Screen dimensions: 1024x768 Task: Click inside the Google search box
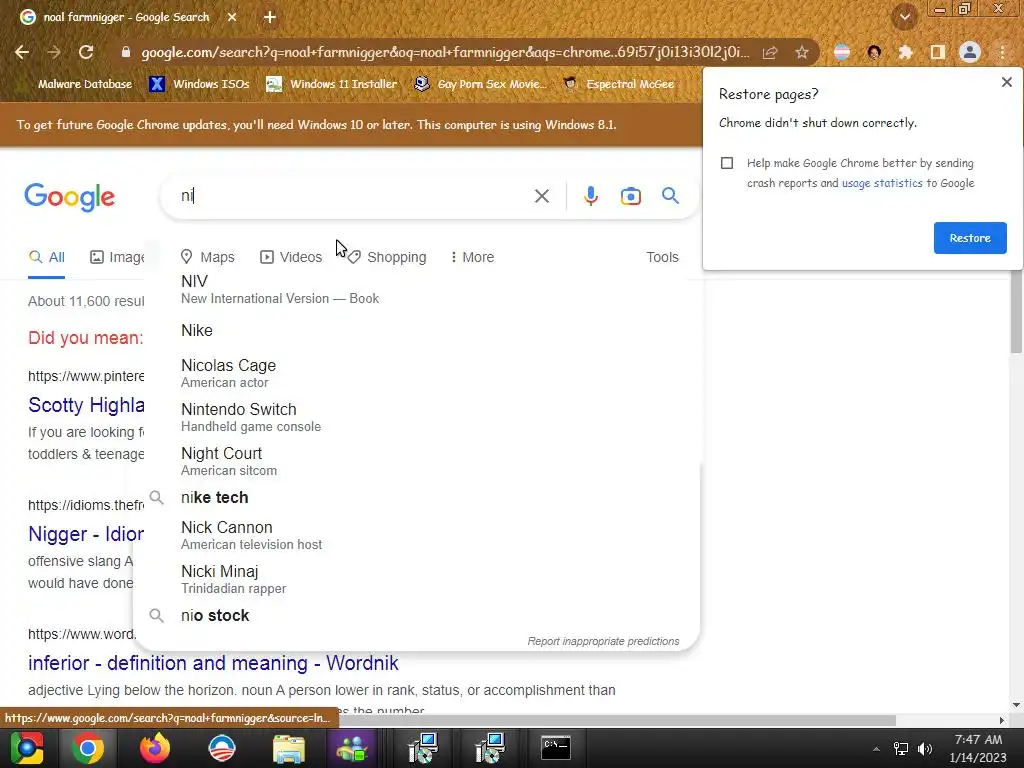coord(353,196)
